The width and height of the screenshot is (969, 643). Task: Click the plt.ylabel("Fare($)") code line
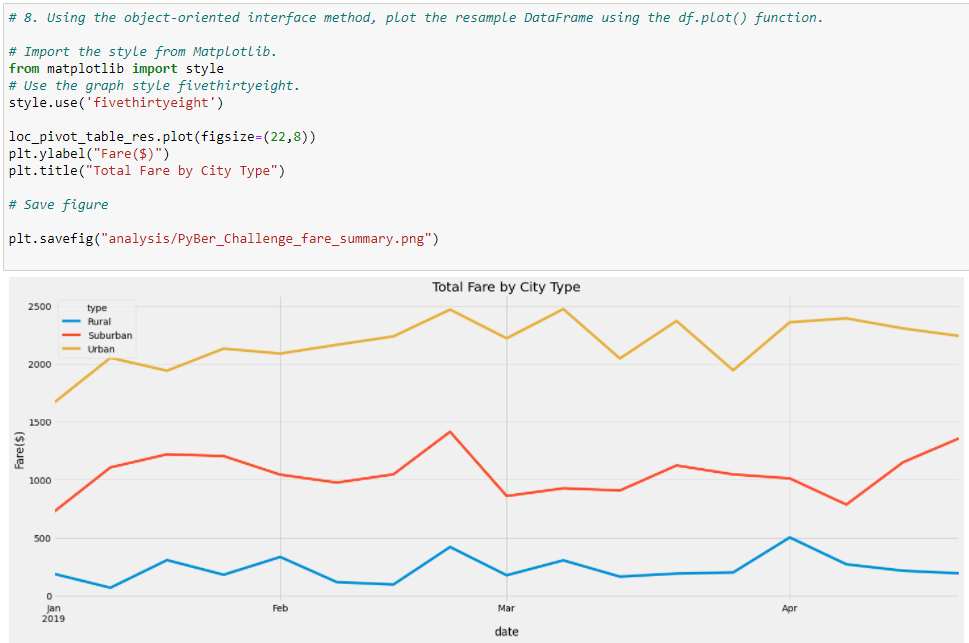coord(89,153)
